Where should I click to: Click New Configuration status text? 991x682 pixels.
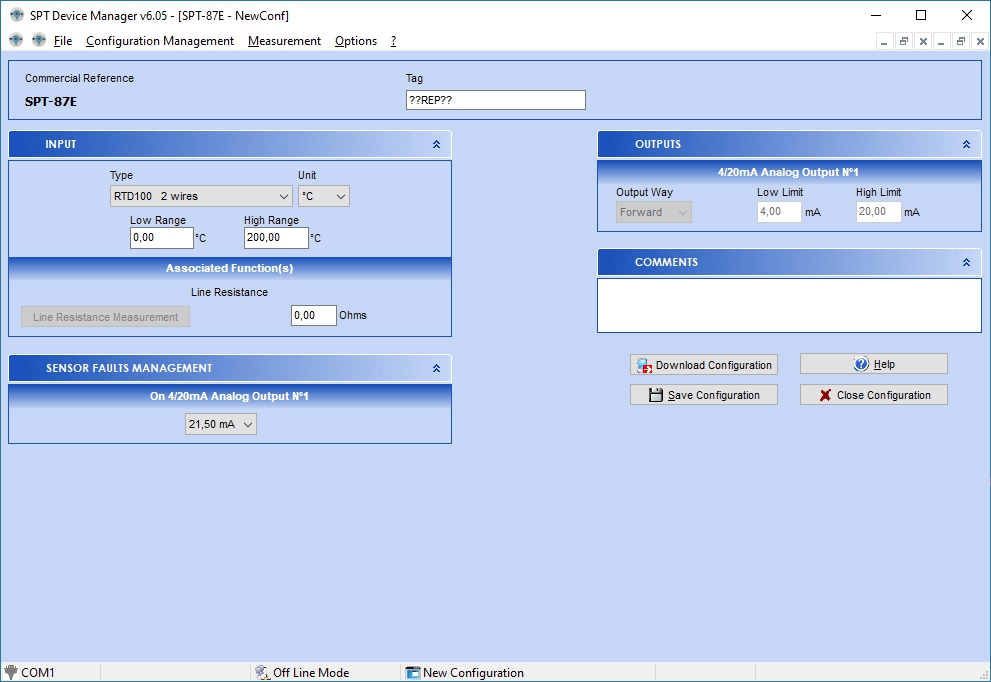(x=473, y=673)
